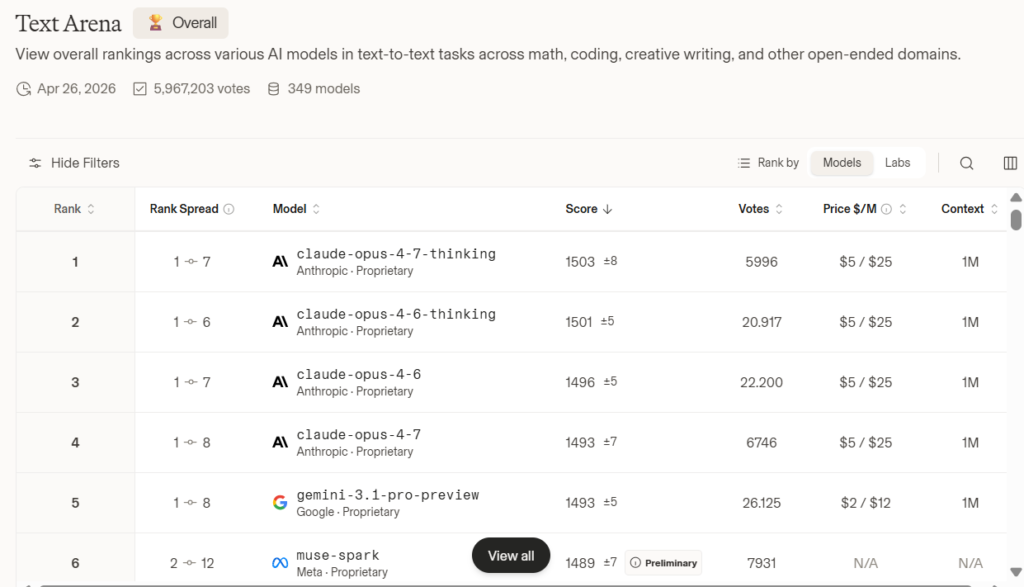Click Anthropic logo beside claude-opus-4-6

tap(280, 382)
